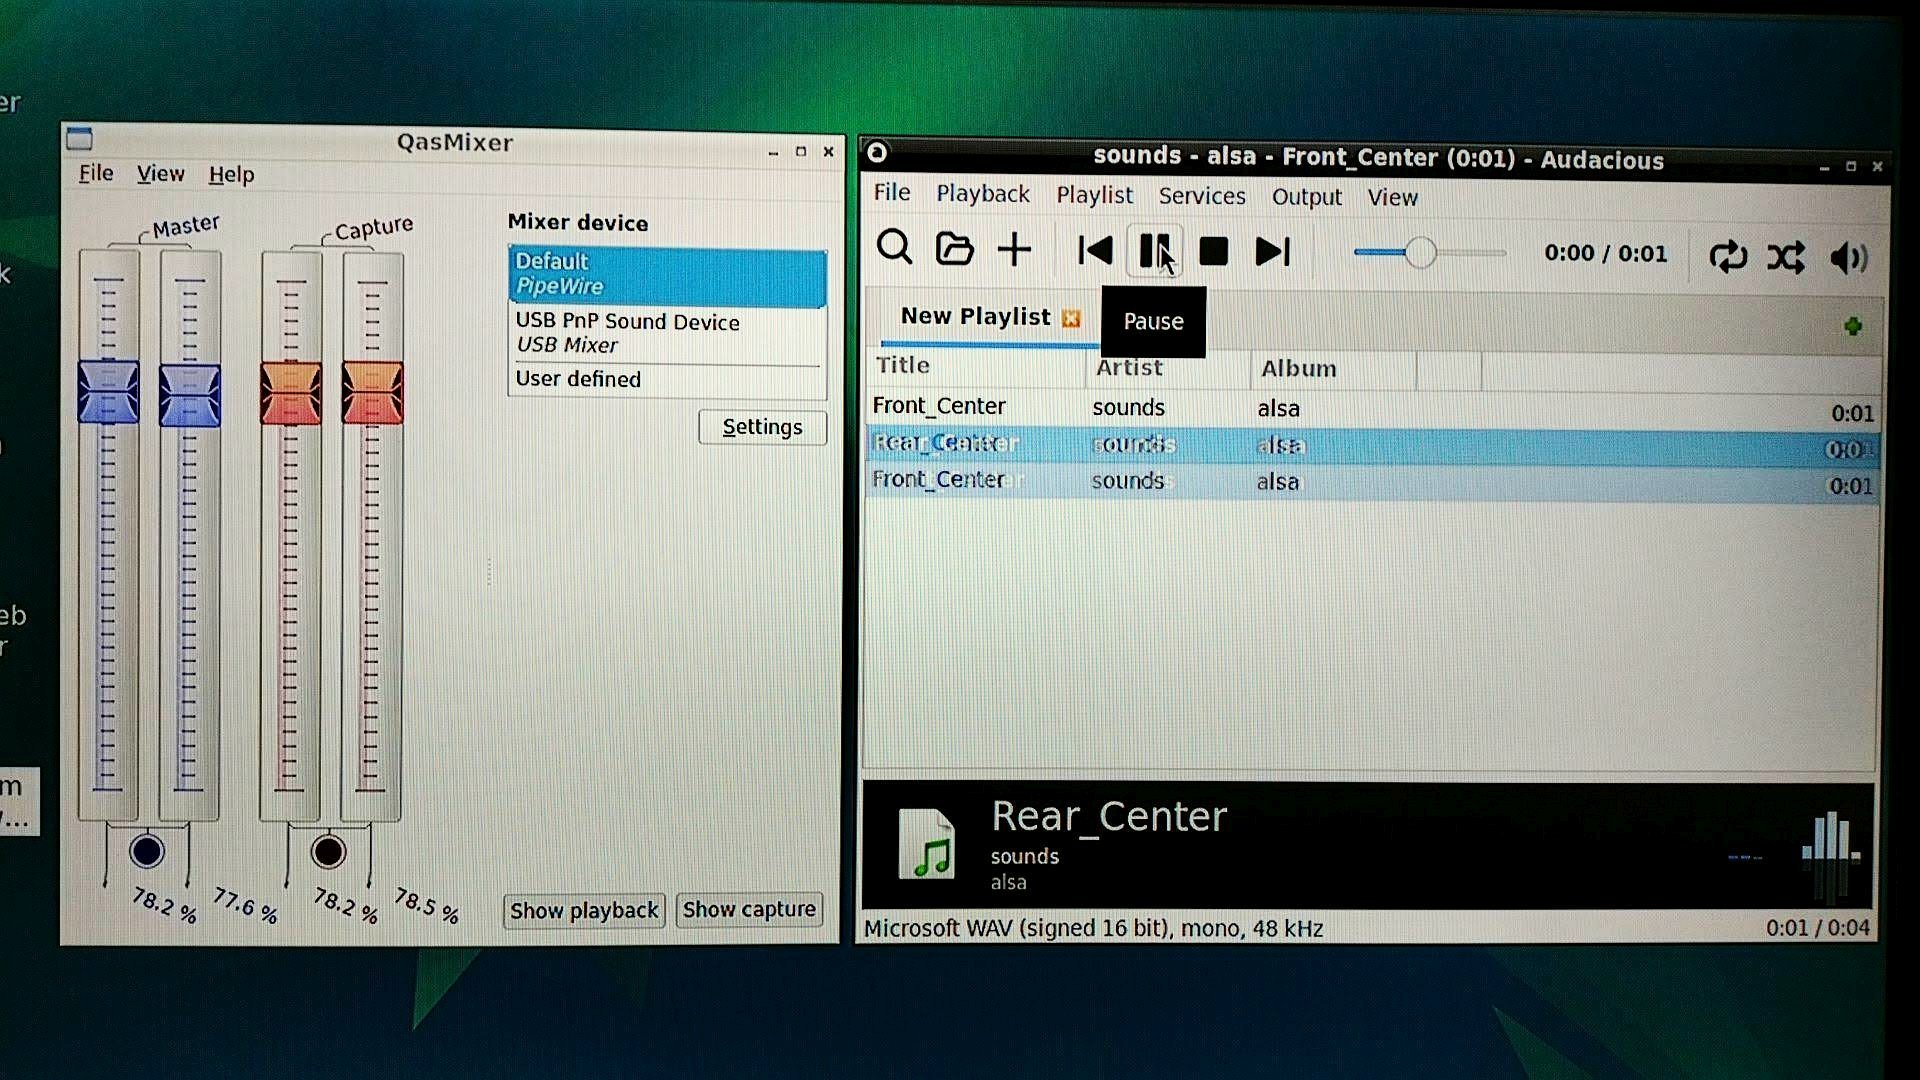Screen dimensions: 1920x1080
Task: Select USB PnP Sound Device mixer
Action: [x=667, y=333]
